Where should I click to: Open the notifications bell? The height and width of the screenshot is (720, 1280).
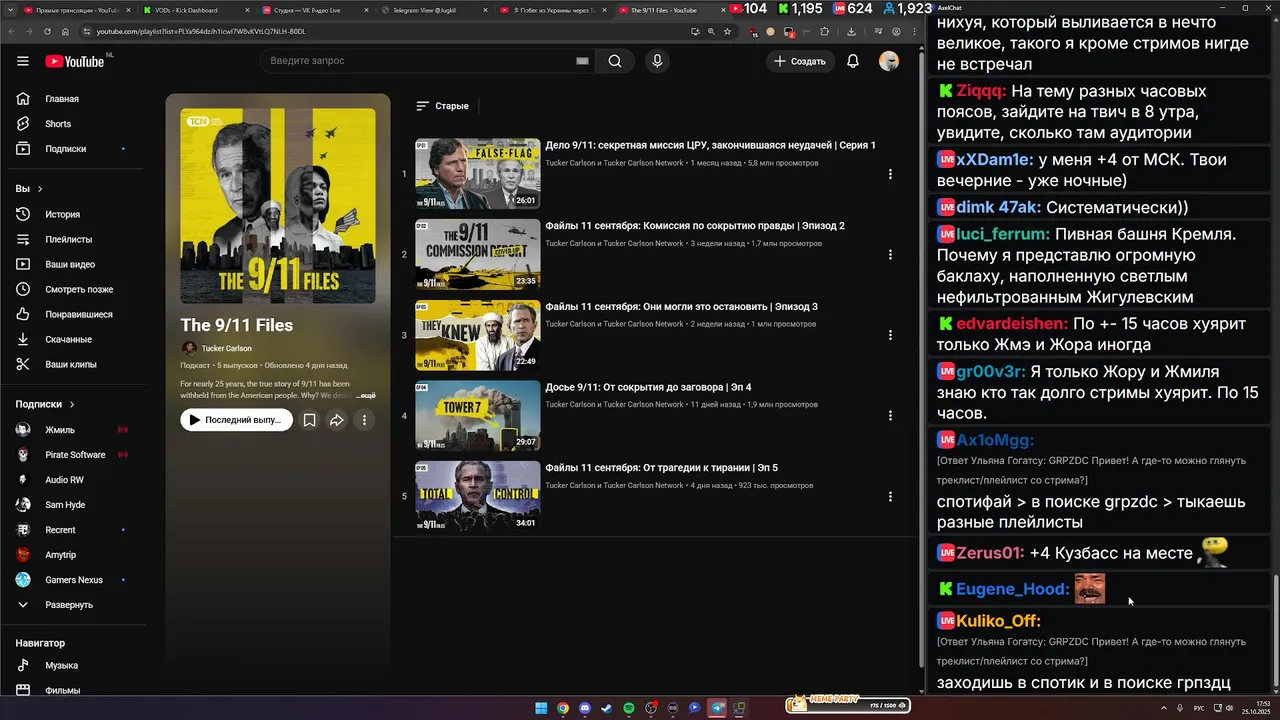click(853, 61)
